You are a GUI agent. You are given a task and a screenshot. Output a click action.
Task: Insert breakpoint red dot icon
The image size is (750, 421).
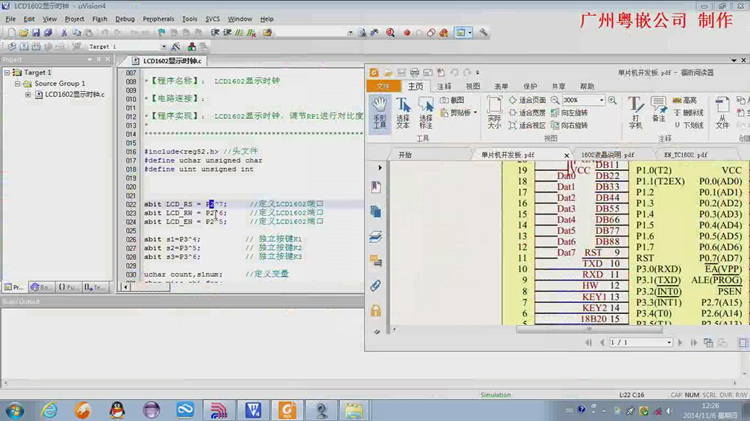[407, 33]
